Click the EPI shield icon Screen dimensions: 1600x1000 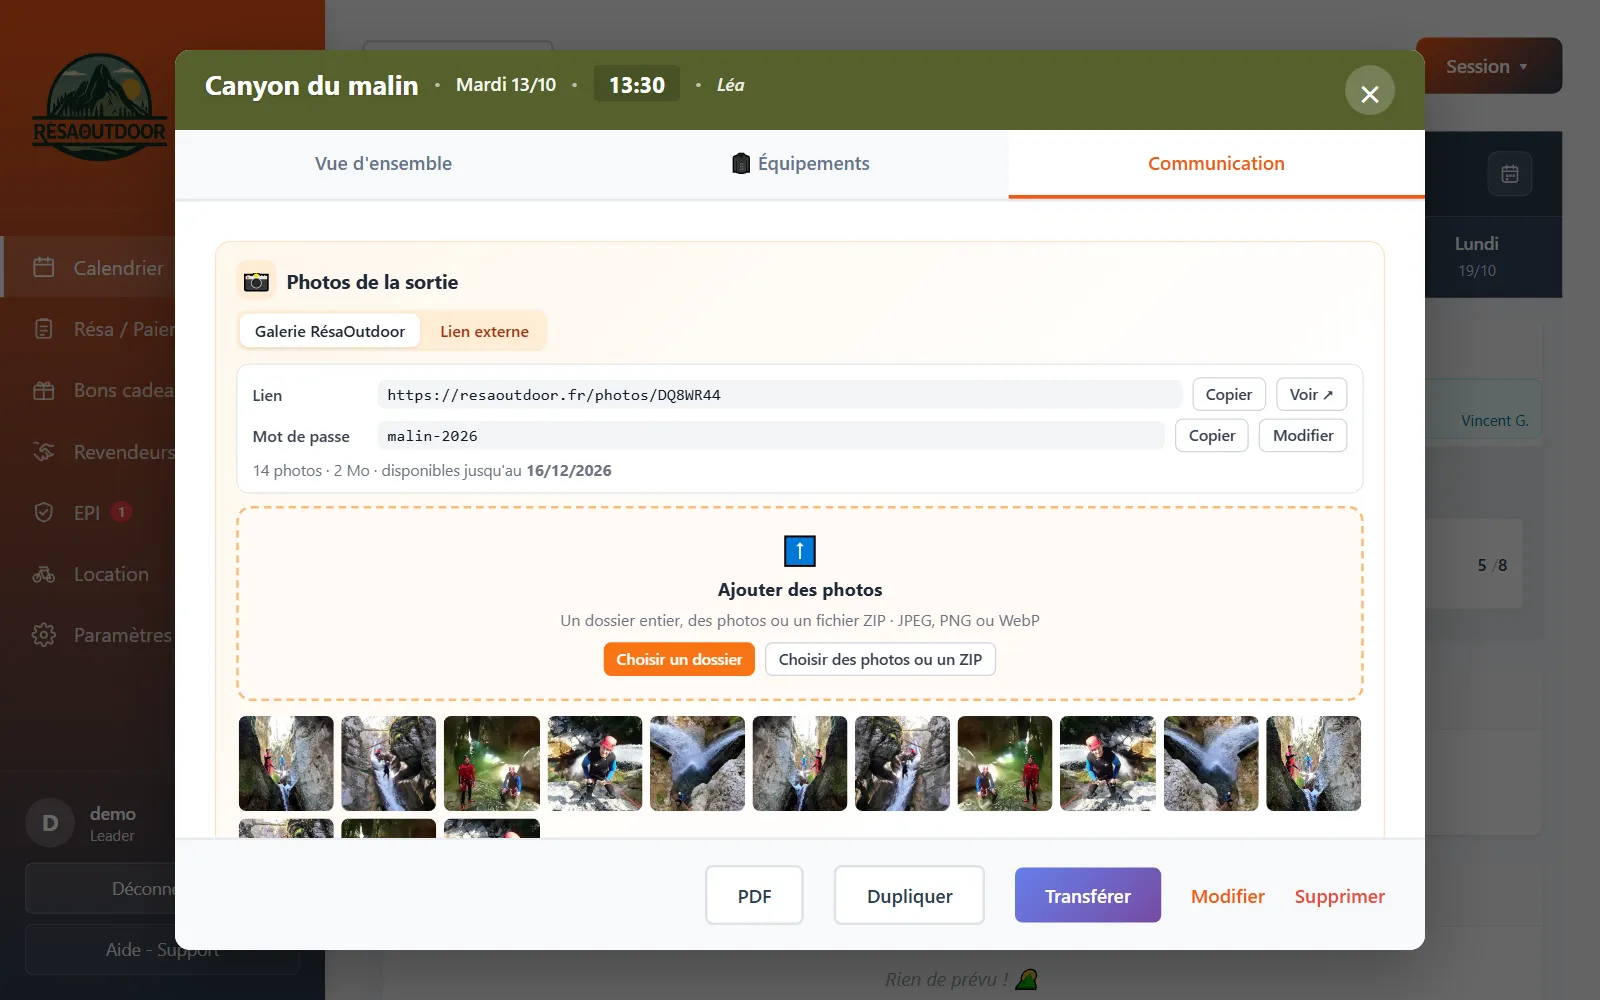43,512
